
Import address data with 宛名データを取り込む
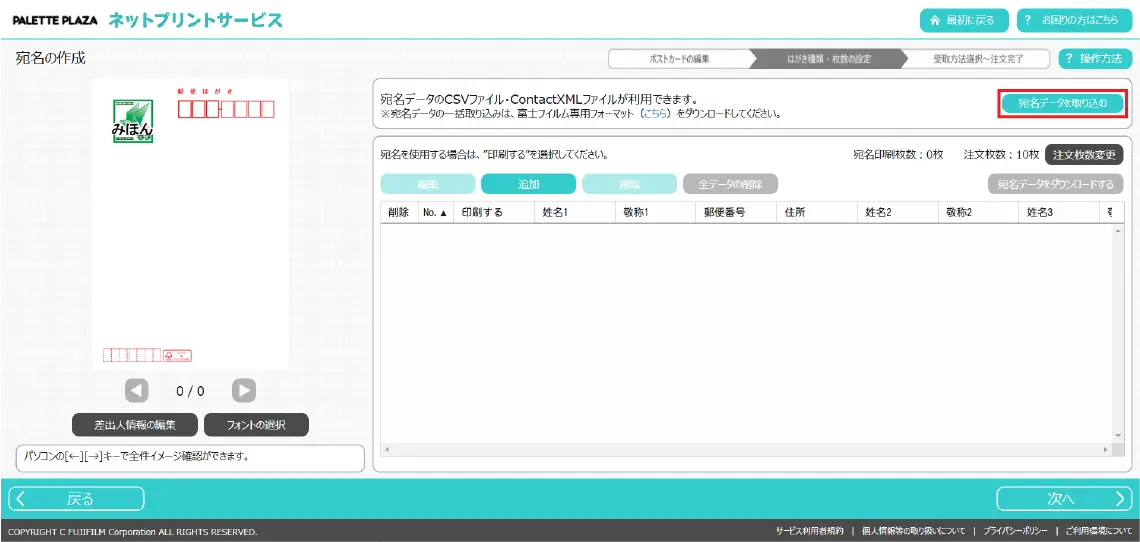[x=1062, y=103]
